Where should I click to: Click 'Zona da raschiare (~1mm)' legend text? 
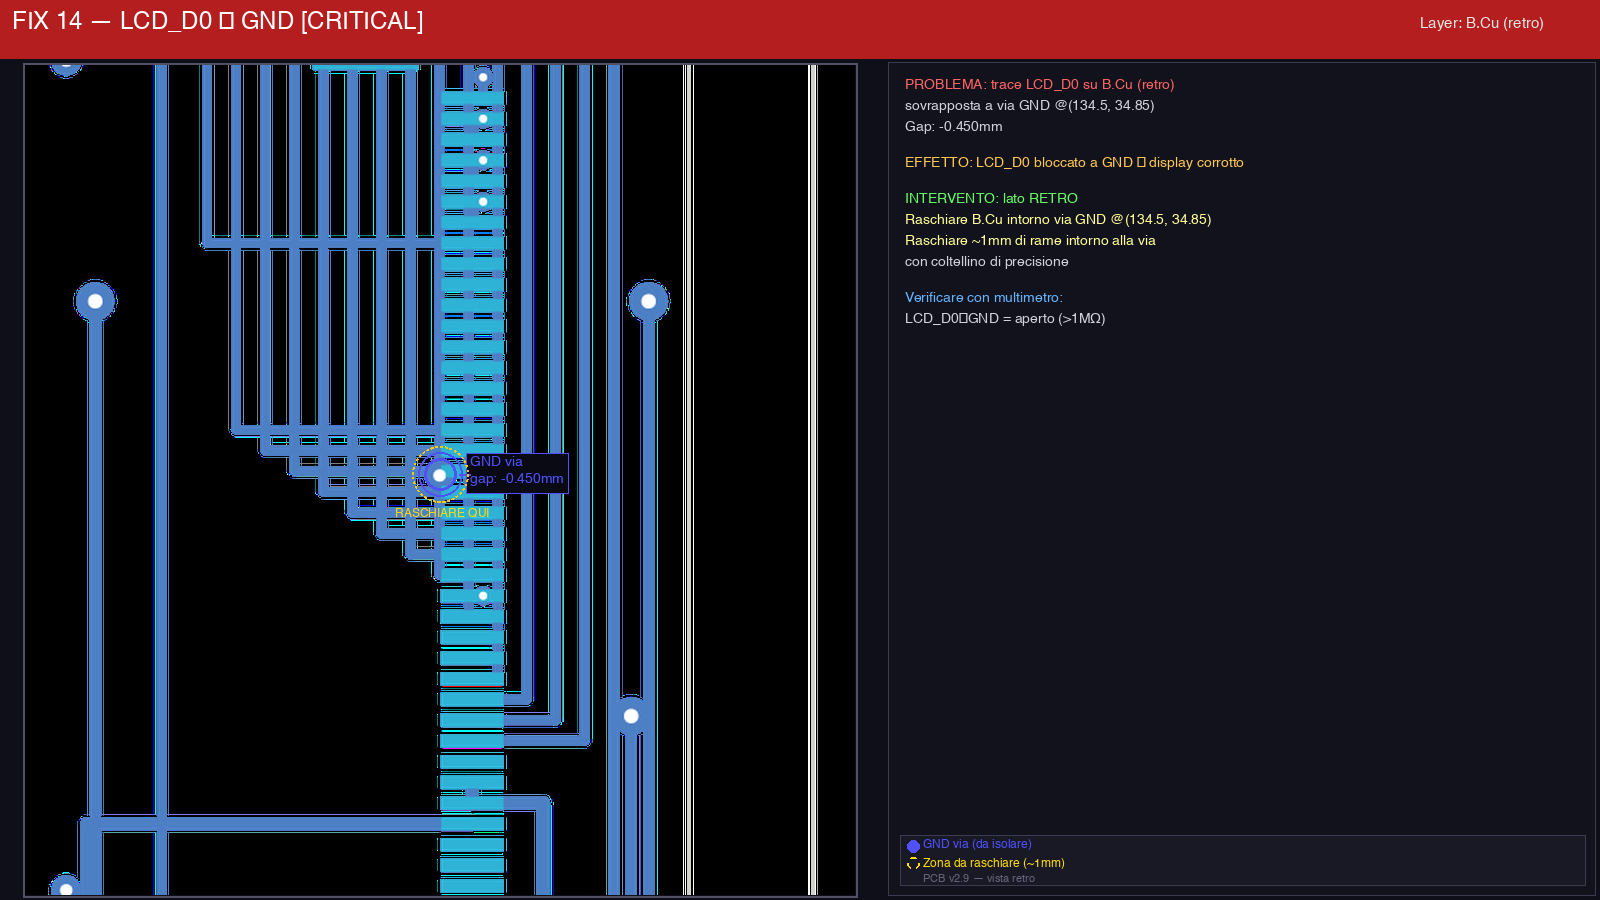tap(993, 863)
